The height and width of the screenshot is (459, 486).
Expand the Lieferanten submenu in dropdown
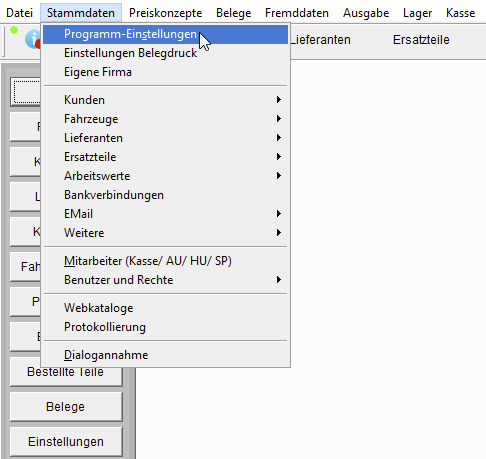click(165, 138)
